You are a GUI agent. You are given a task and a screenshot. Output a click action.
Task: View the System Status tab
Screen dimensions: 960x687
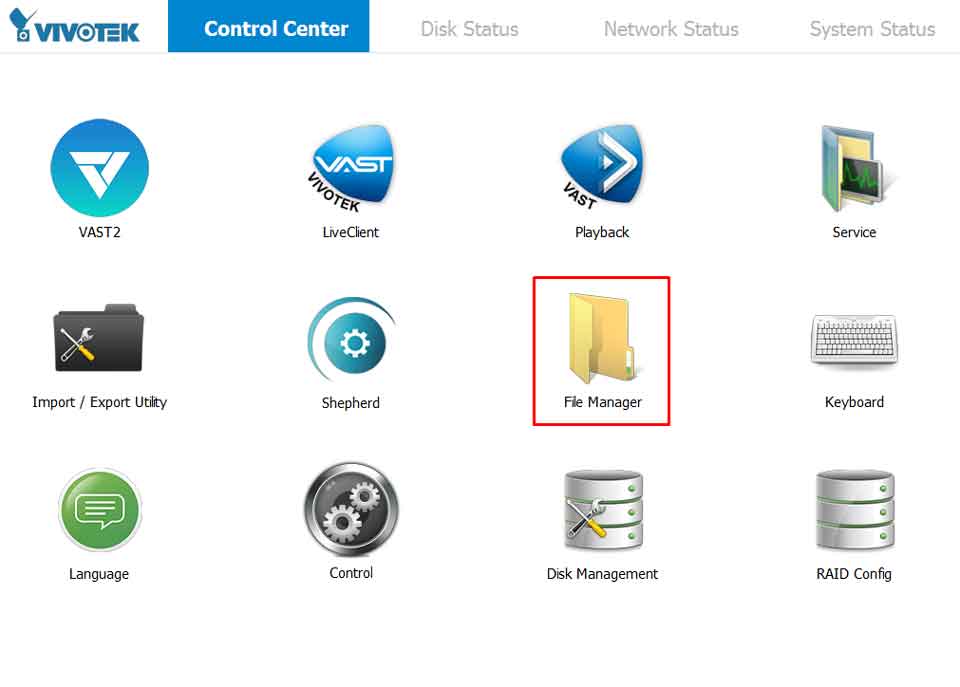pos(872,28)
